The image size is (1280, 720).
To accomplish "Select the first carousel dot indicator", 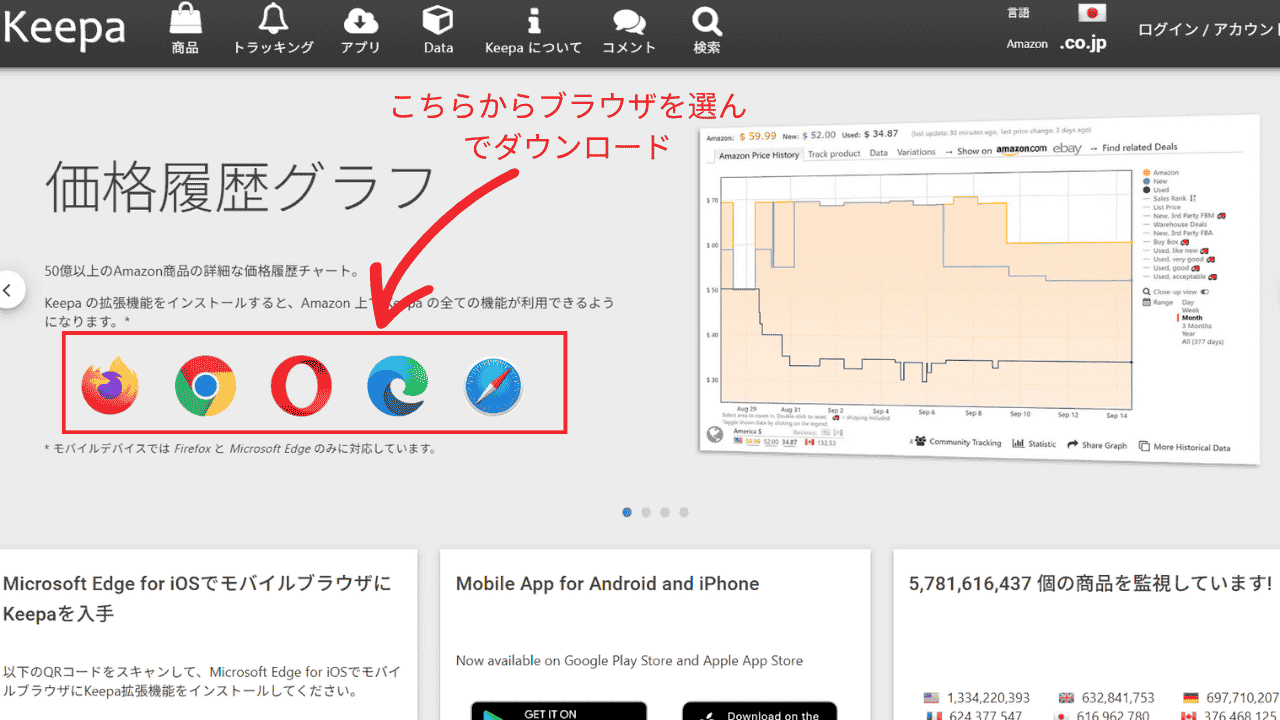I will pyautogui.click(x=627, y=512).
